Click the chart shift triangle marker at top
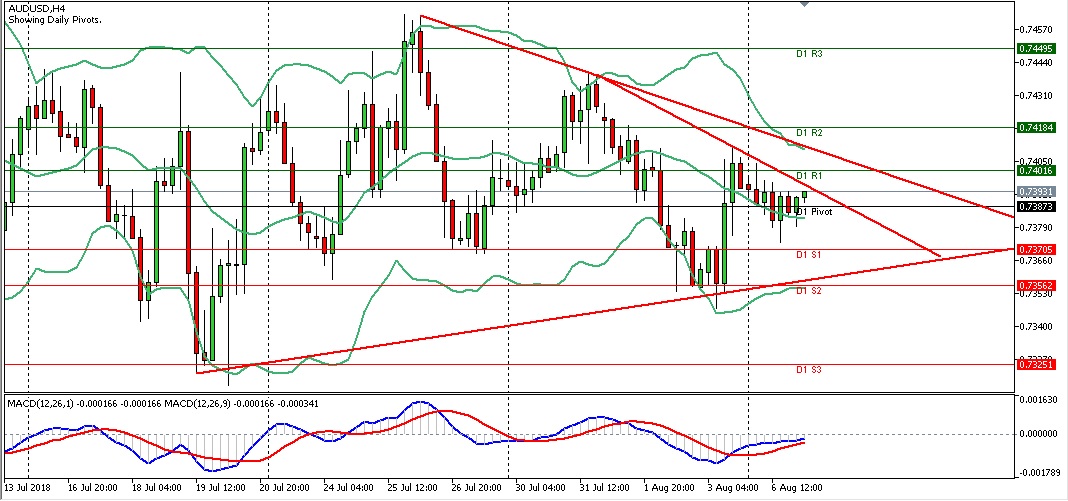The image size is (1068, 501). coord(804,3)
